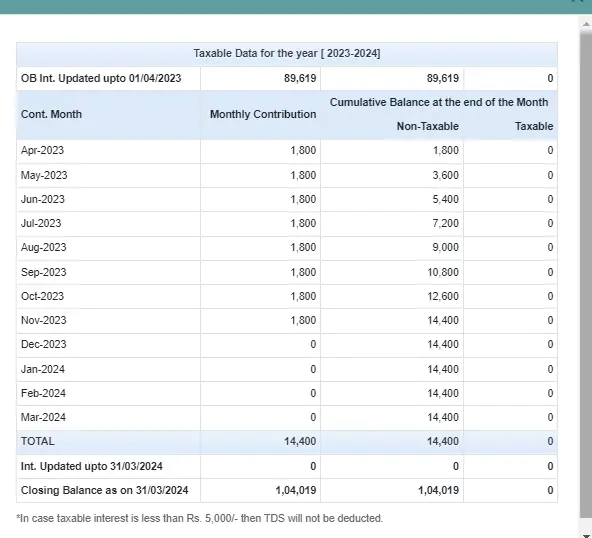Select the May-2023 row label
This screenshot has height=538, width=592.
point(44,175)
